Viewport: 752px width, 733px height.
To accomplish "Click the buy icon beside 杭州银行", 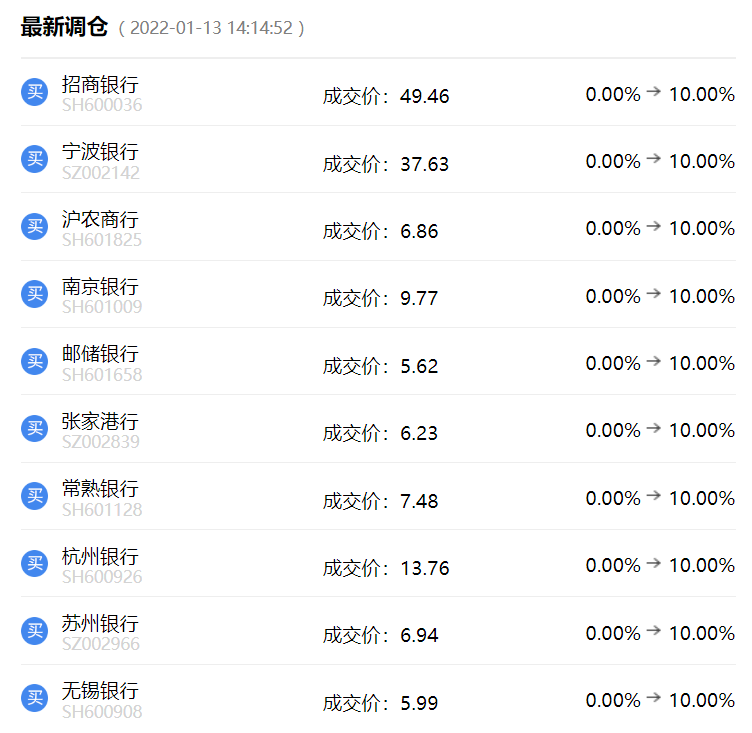I will pos(35,564).
